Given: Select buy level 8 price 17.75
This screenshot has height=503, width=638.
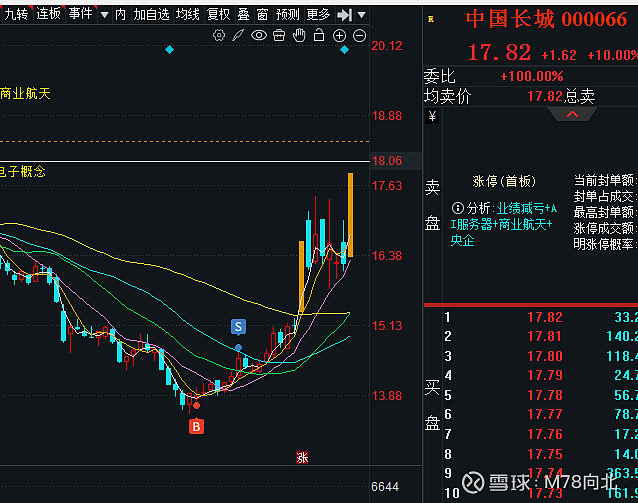Looking at the screenshot, I should point(545,454).
